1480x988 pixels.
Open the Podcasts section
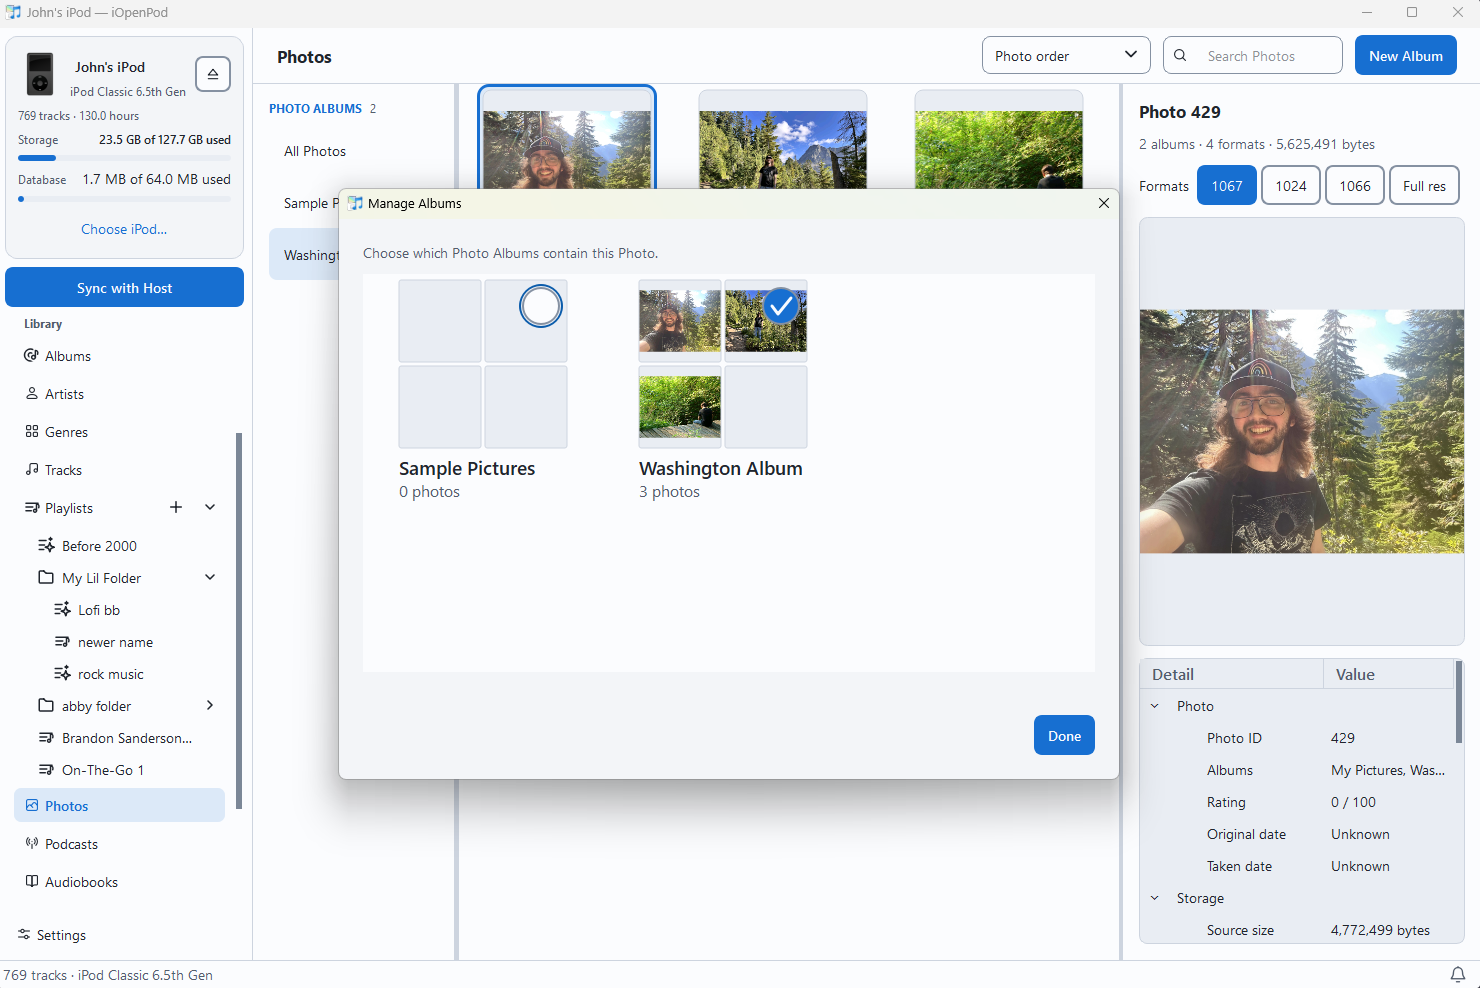point(120,844)
